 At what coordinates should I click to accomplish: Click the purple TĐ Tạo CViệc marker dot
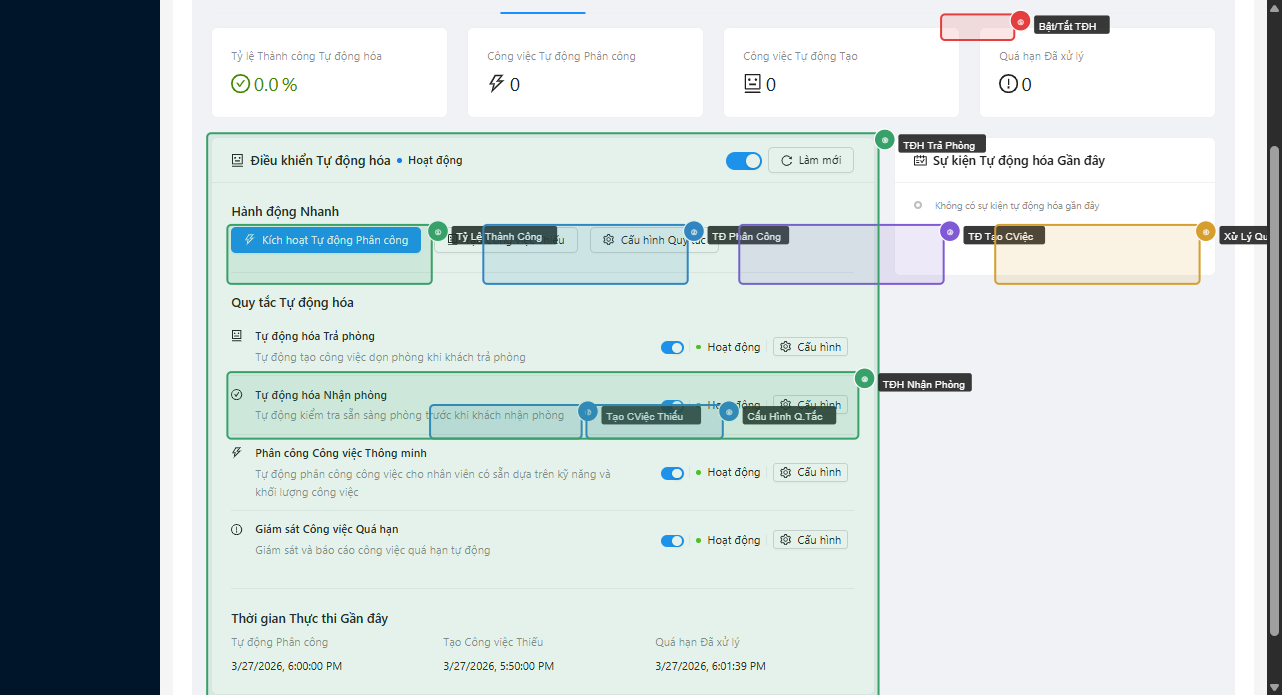coord(950,231)
